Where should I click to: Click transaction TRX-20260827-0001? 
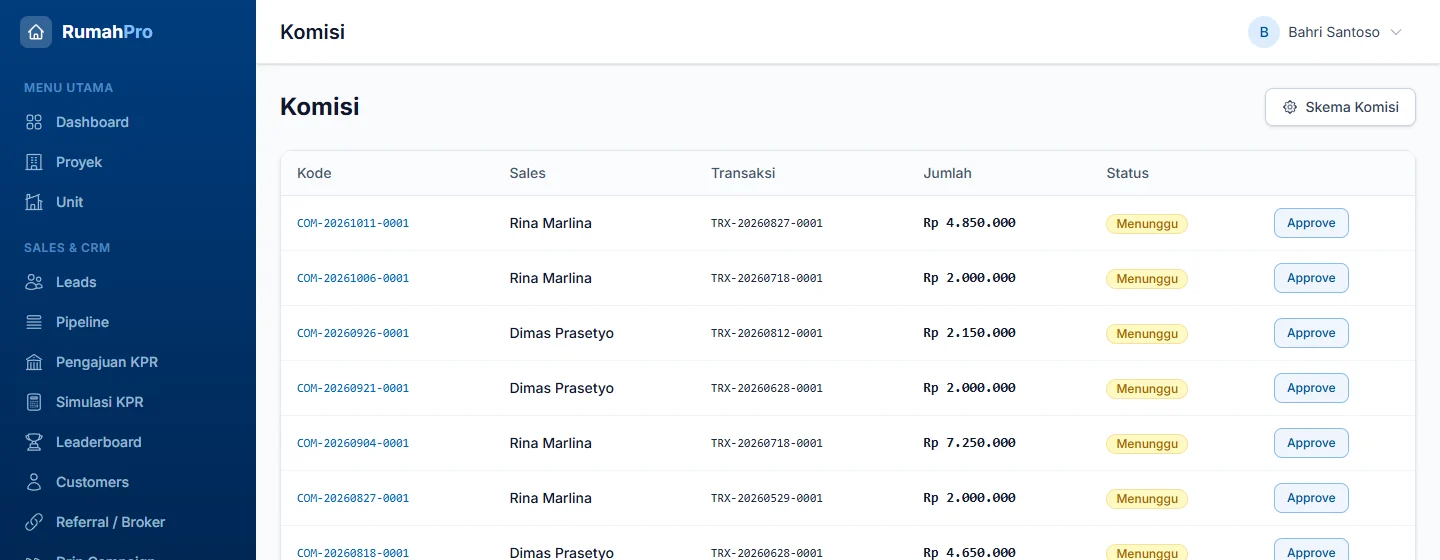(767, 223)
